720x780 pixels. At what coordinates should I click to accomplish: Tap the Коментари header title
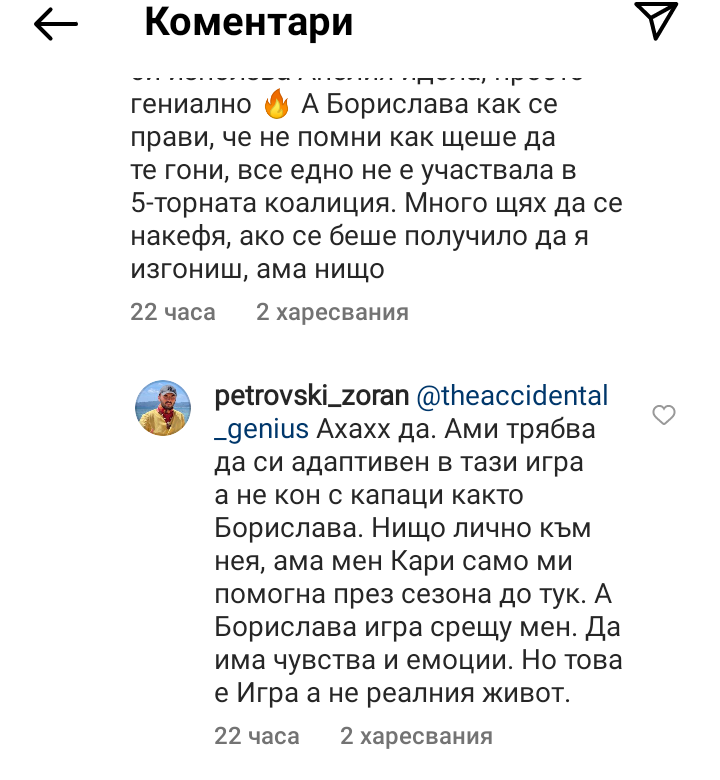point(249,22)
